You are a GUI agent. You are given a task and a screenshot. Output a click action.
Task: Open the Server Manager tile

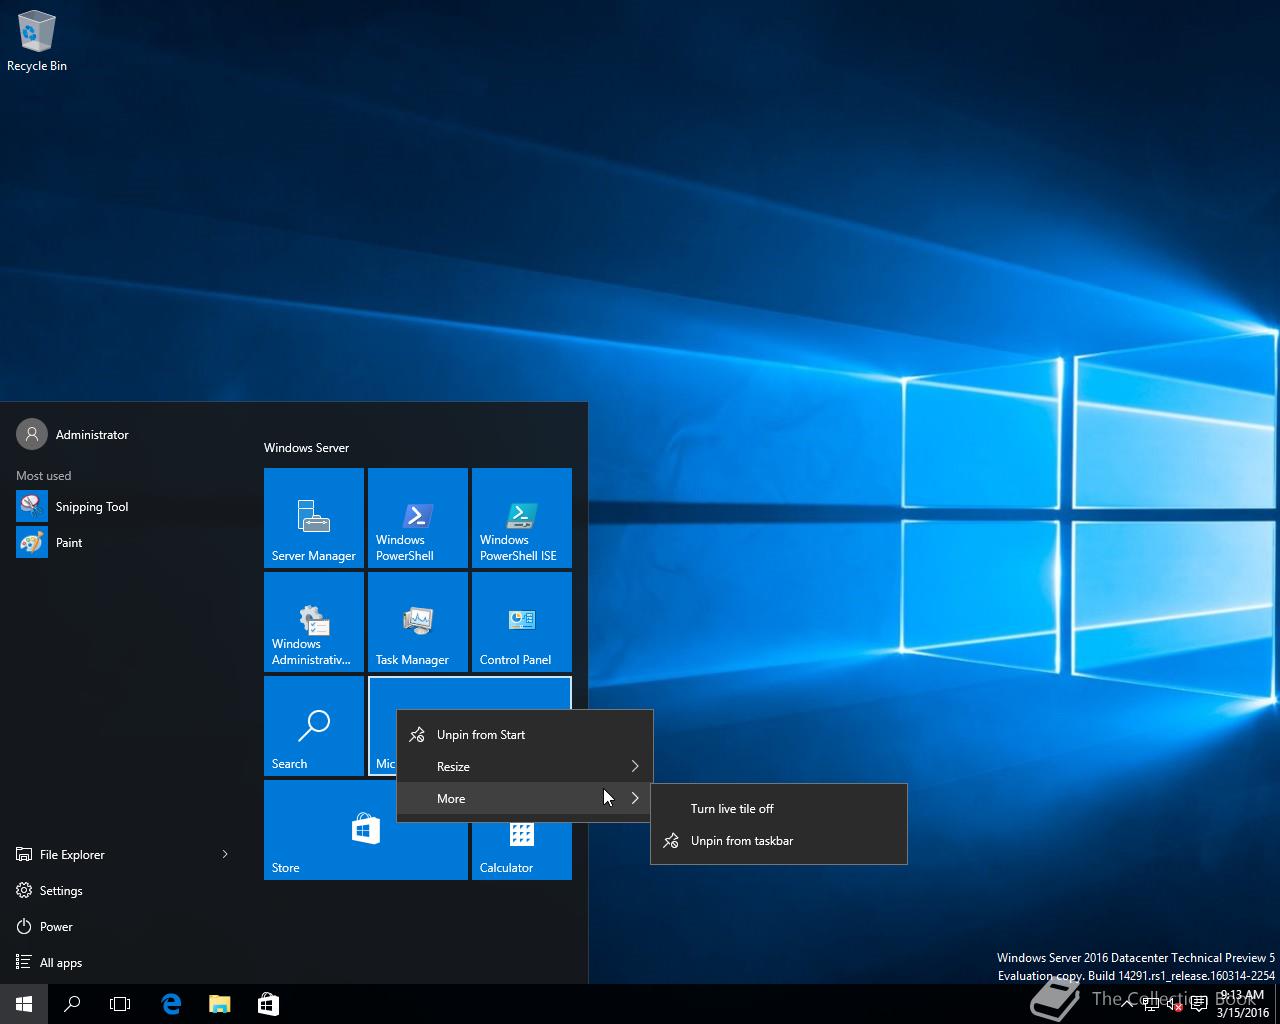pos(314,518)
